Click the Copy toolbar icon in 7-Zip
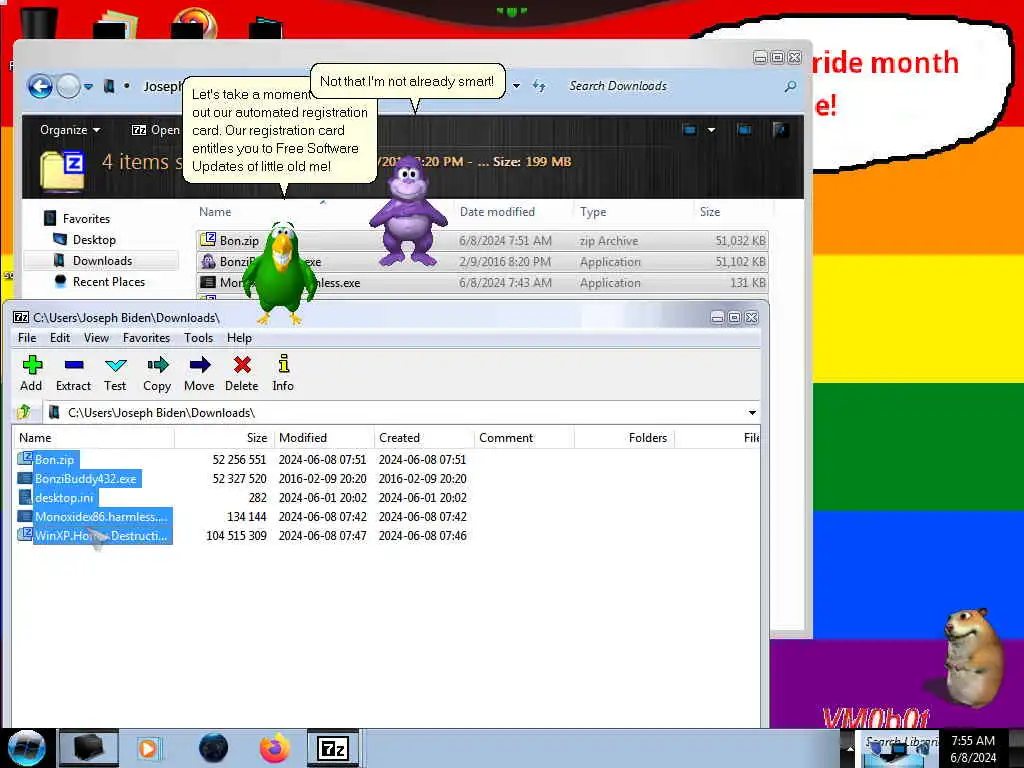The width and height of the screenshot is (1024, 768). tap(157, 364)
